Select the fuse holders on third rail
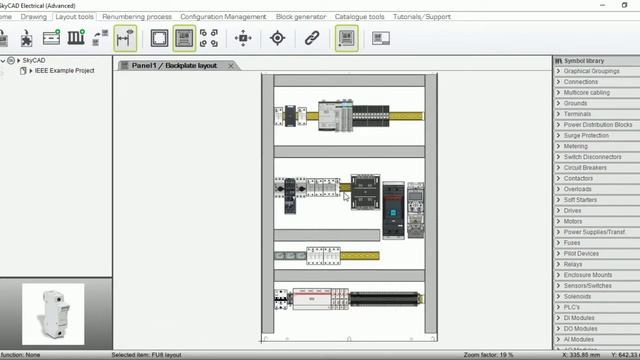This screenshot has width=640, height=360. [323, 256]
